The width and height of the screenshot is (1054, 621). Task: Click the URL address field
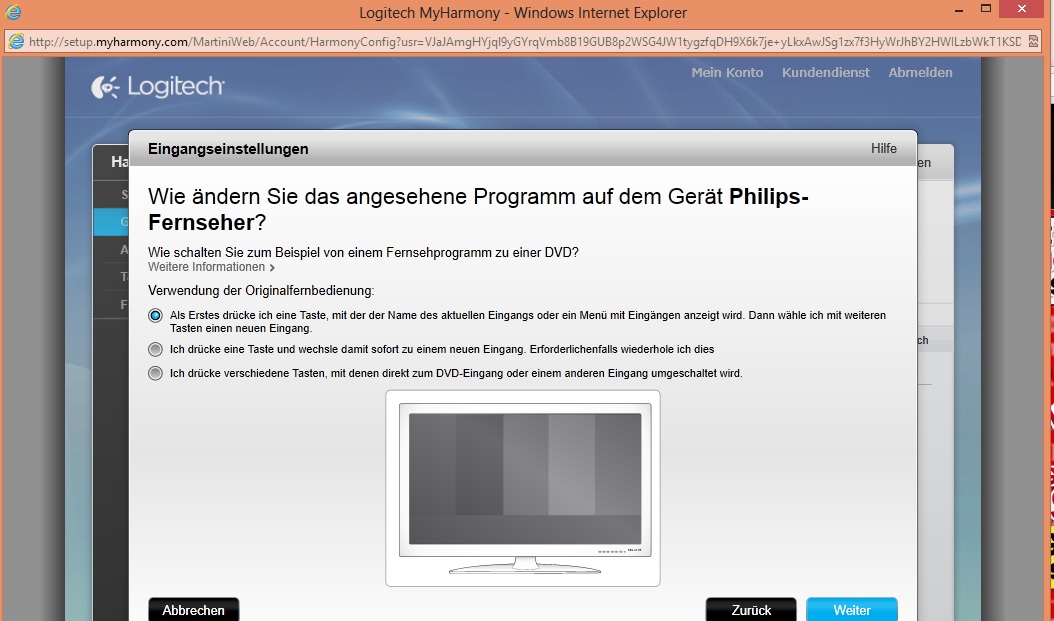click(525, 42)
